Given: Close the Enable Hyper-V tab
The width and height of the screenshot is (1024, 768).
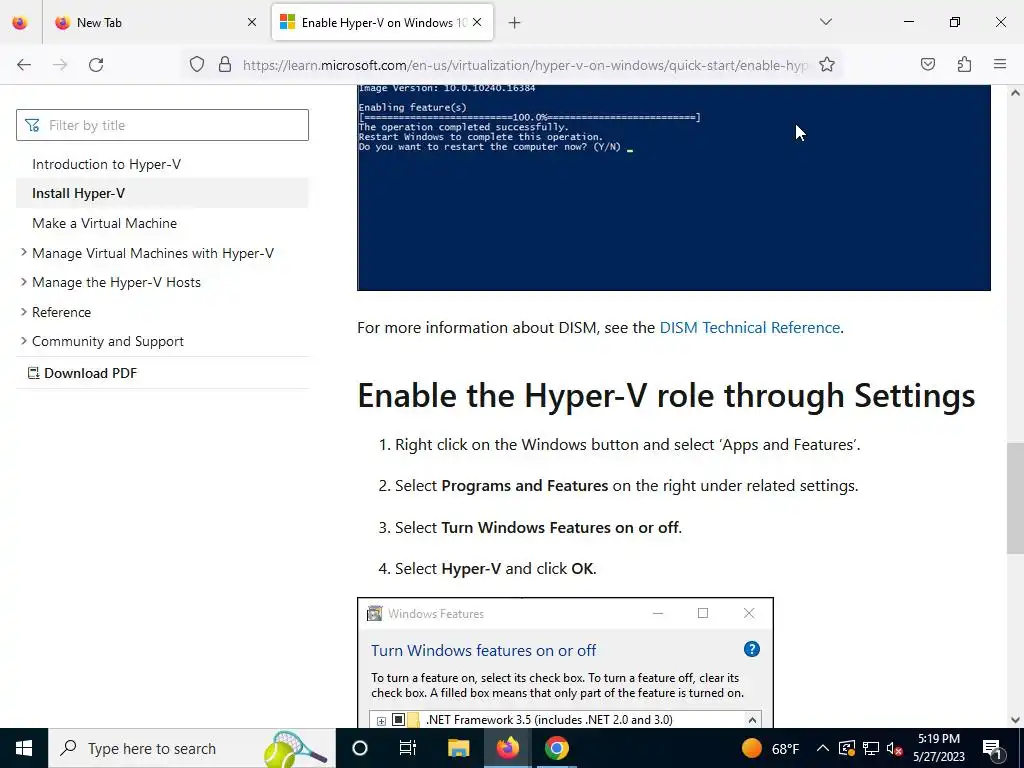Looking at the screenshot, I should (477, 22).
